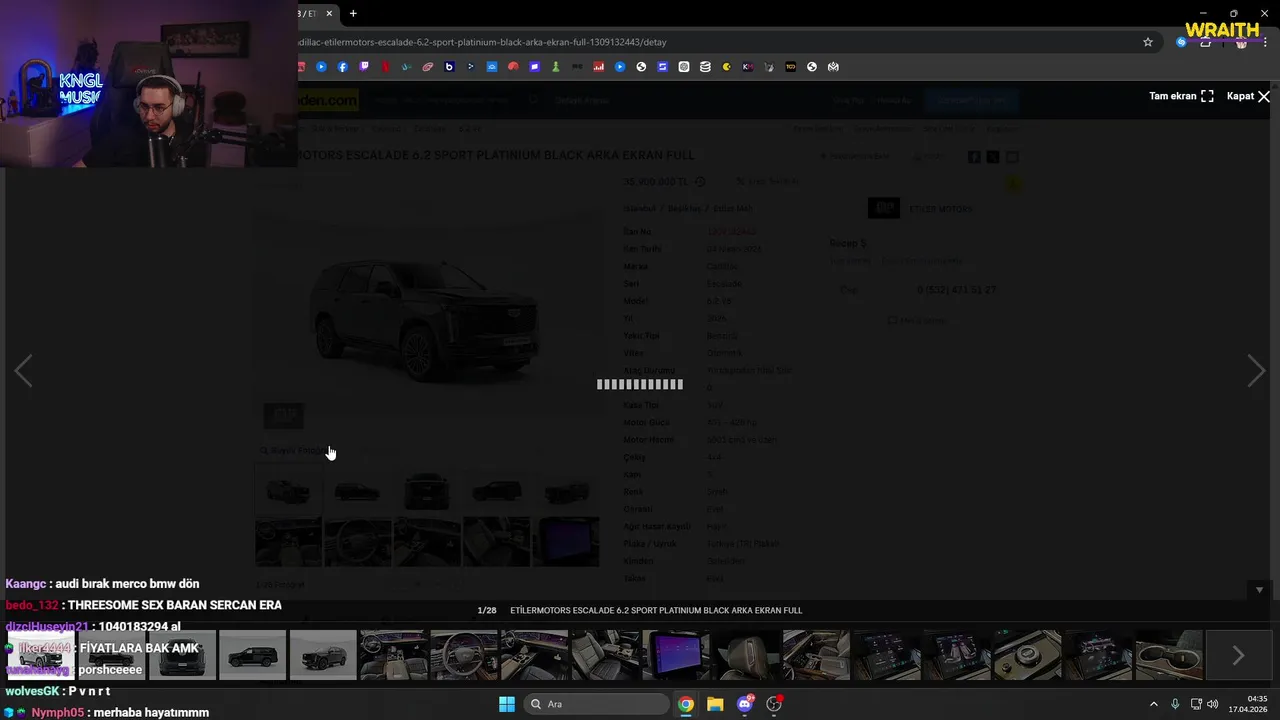Click the address bar URL

point(482,42)
